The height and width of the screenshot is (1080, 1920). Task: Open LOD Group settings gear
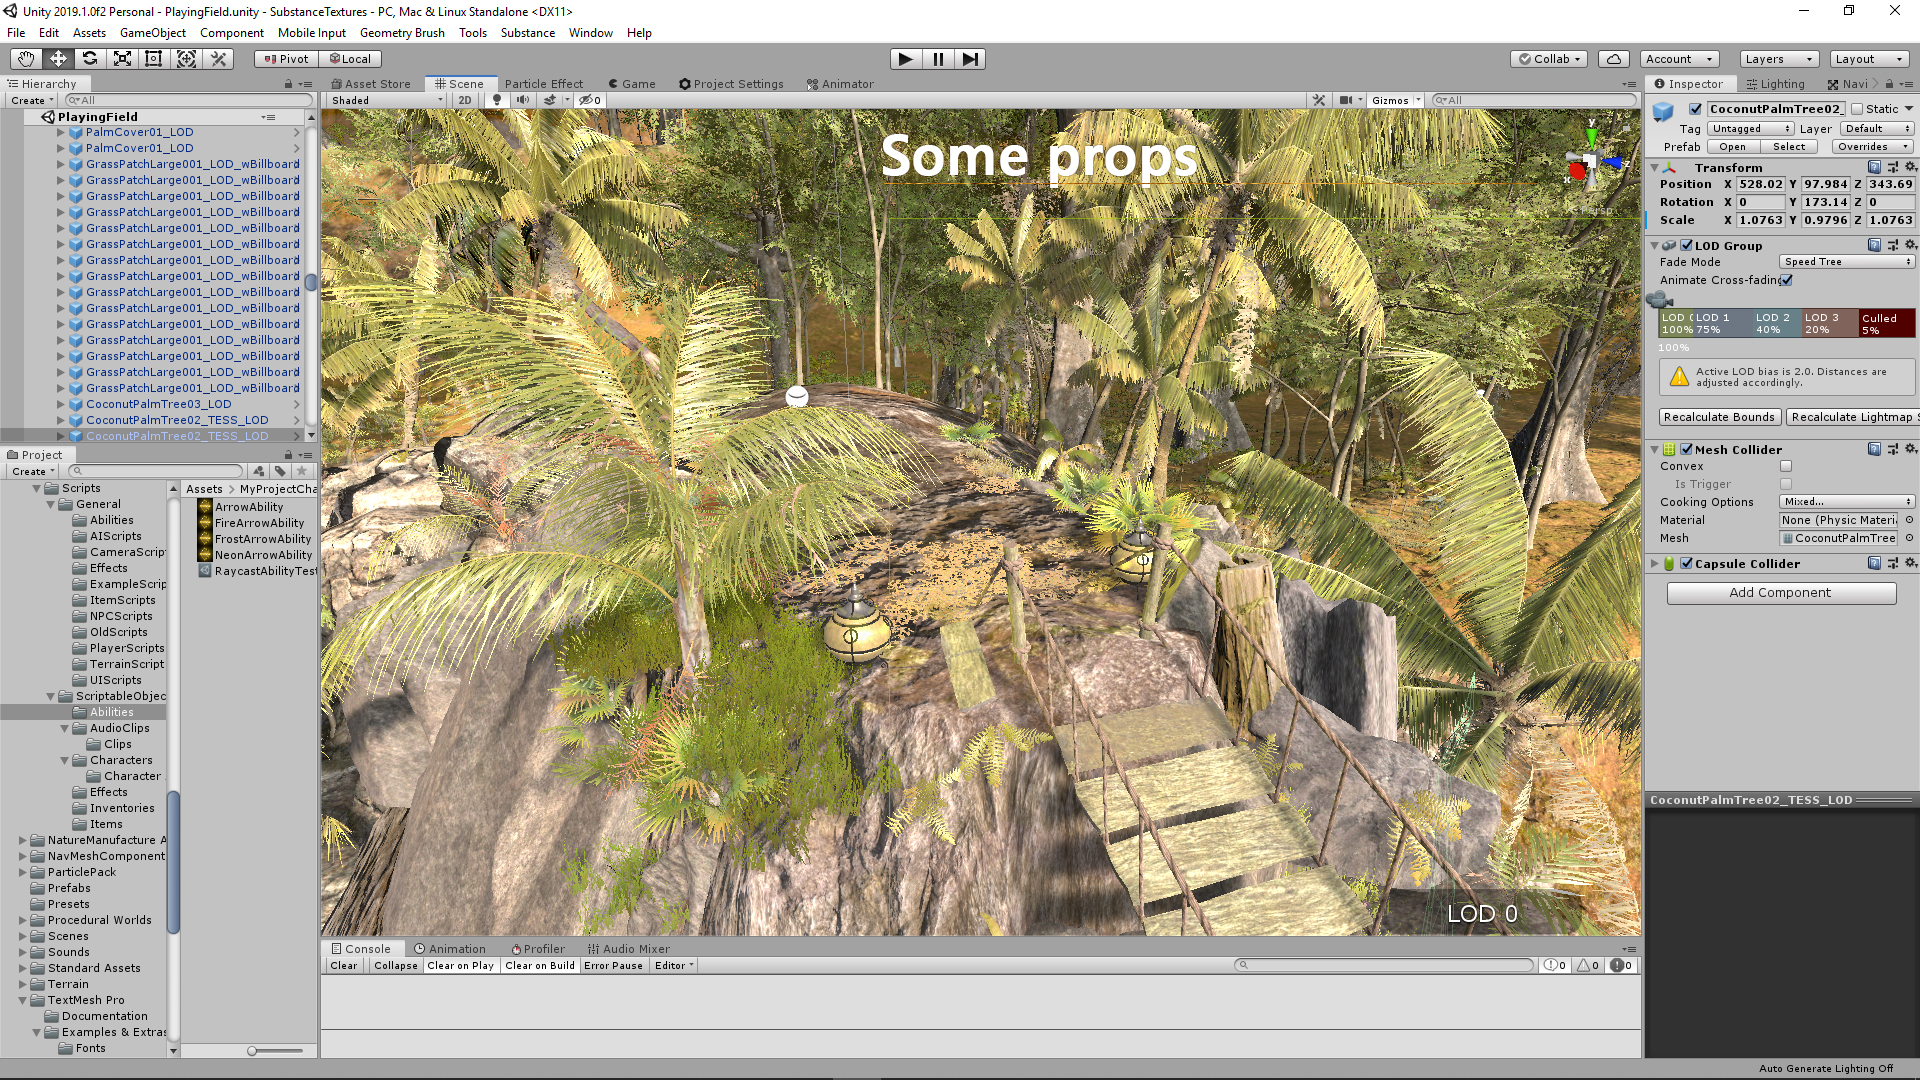[x=1911, y=245]
